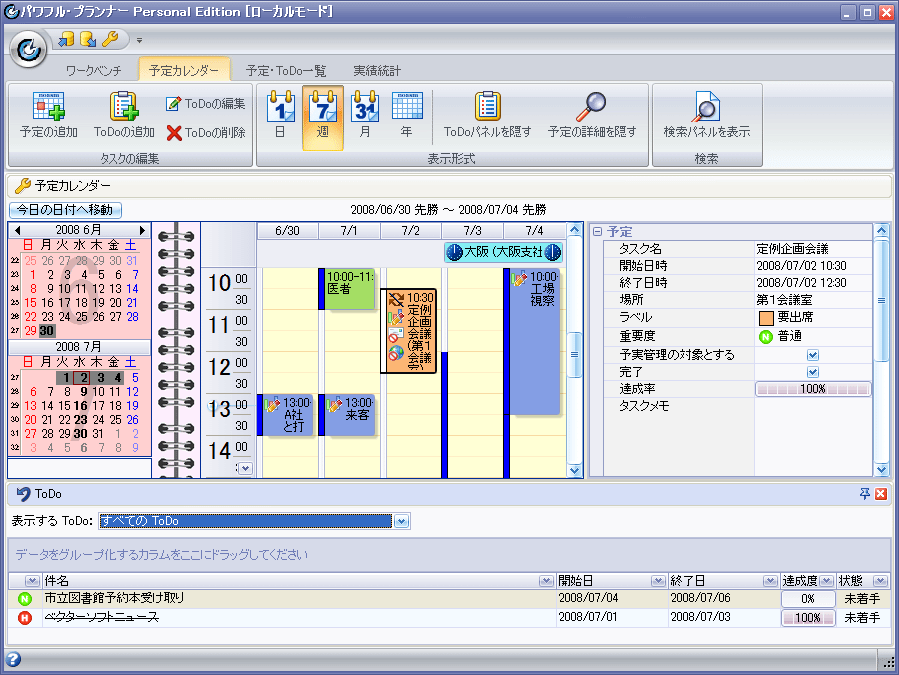Select the week view (週) button
The width and height of the screenshot is (899, 675).
[x=323, y=117]
